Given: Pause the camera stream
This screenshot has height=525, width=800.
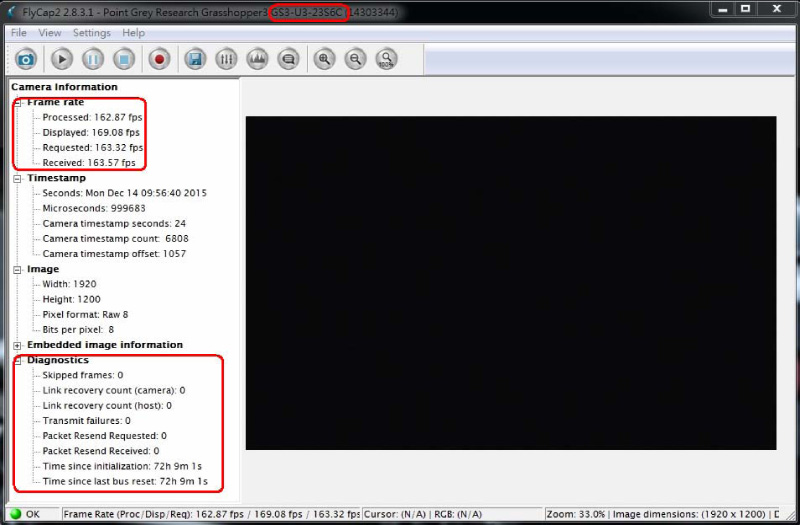Looking at the screenshot, I should (92, 59).
